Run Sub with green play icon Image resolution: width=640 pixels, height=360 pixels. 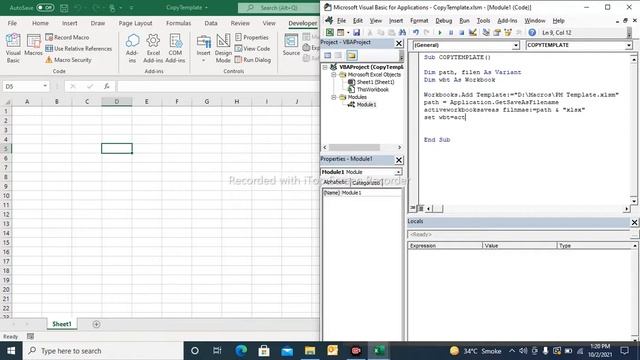click(x=440, y=33)
